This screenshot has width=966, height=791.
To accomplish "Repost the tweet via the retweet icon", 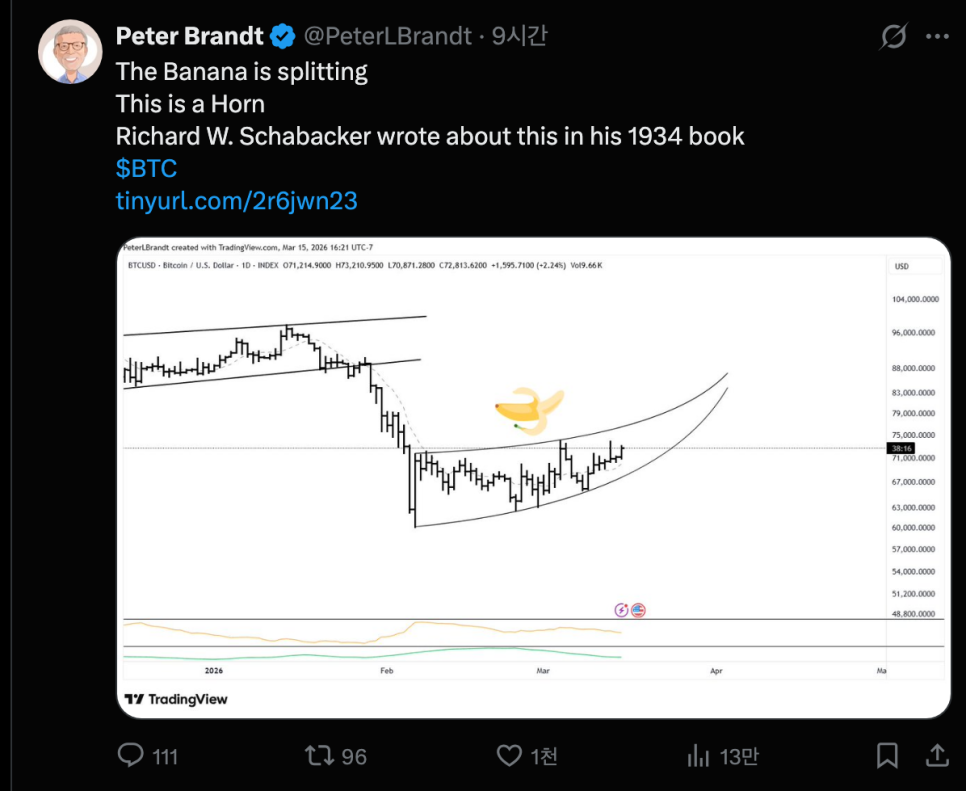I will coord(320,755).
